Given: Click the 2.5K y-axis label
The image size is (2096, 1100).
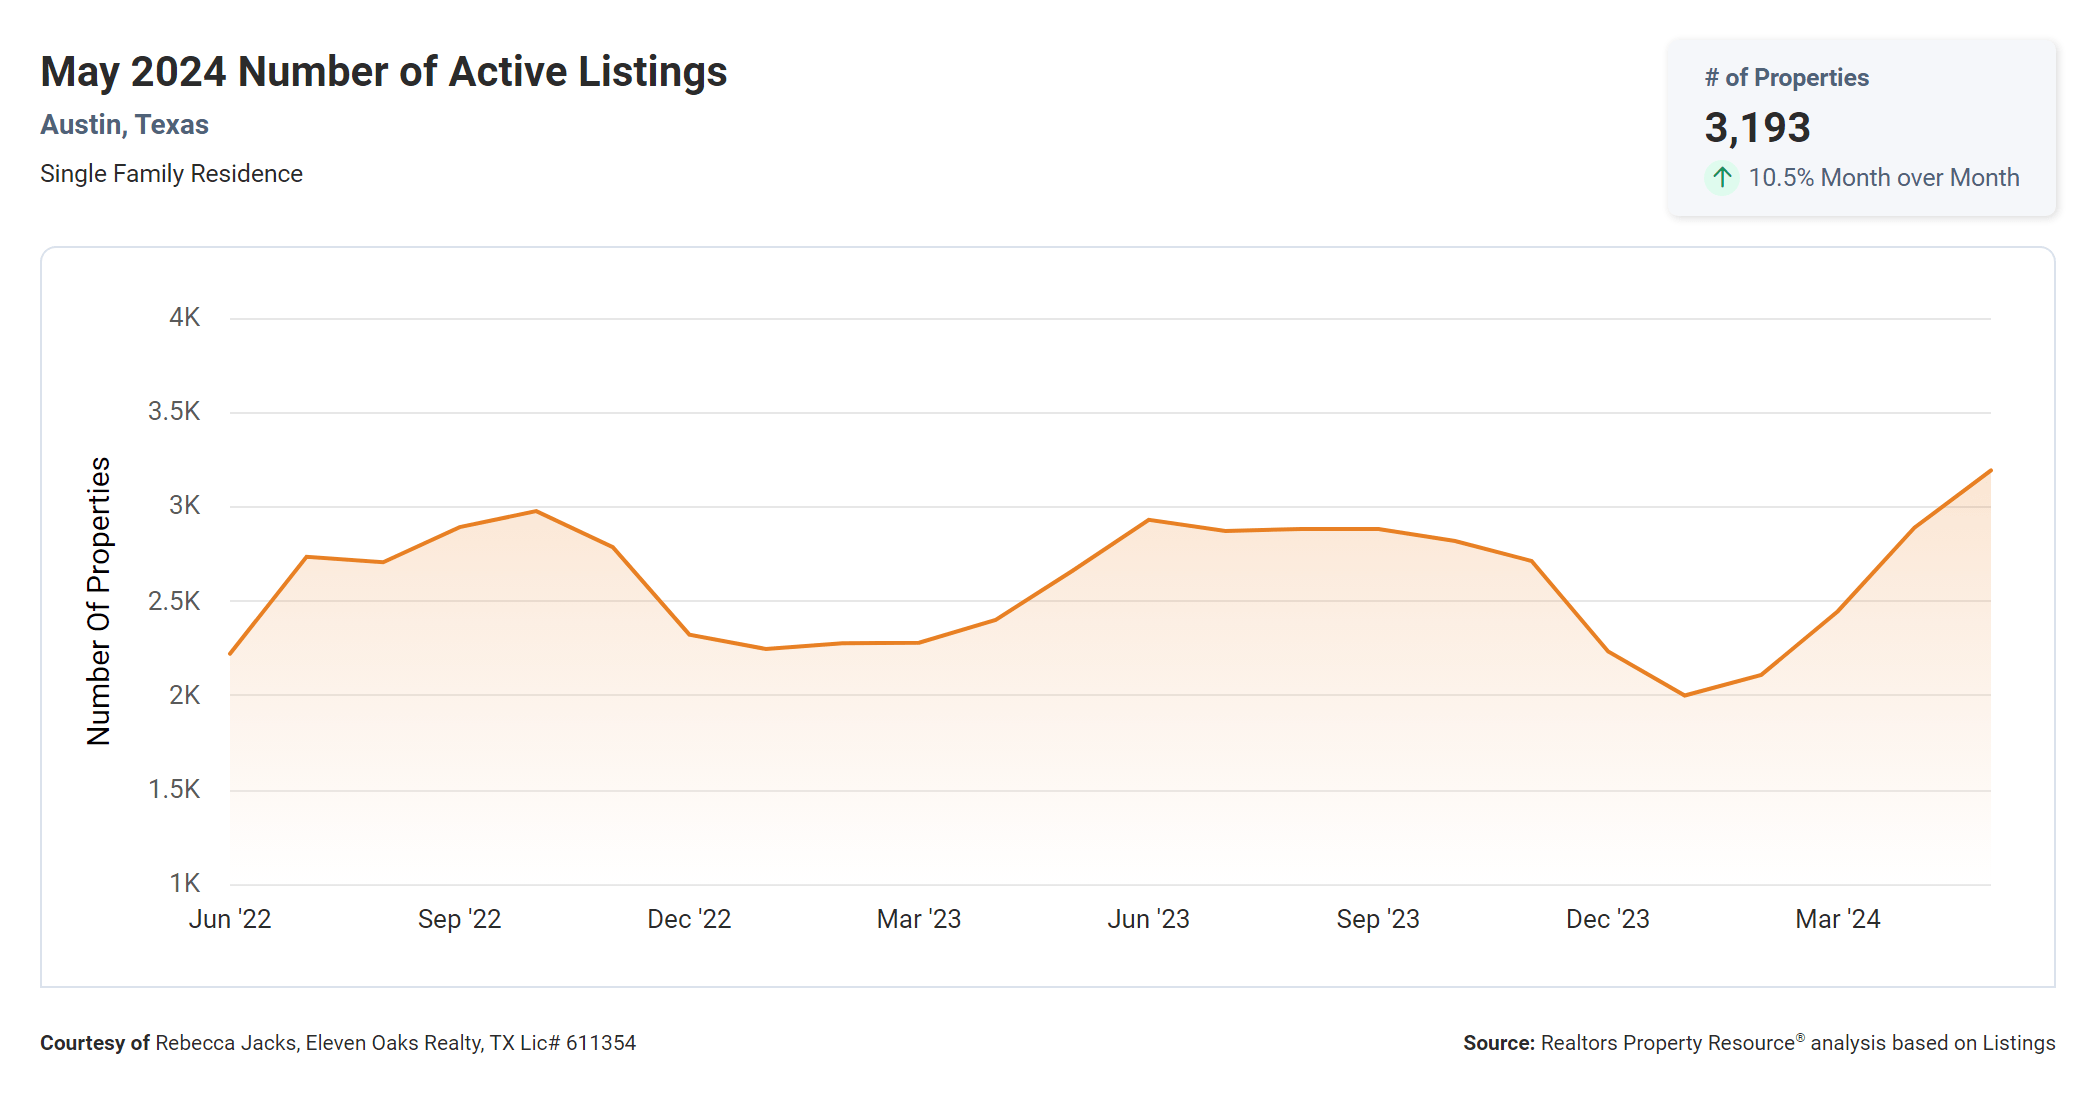Looking at the screenshot, I should point(174,601).
